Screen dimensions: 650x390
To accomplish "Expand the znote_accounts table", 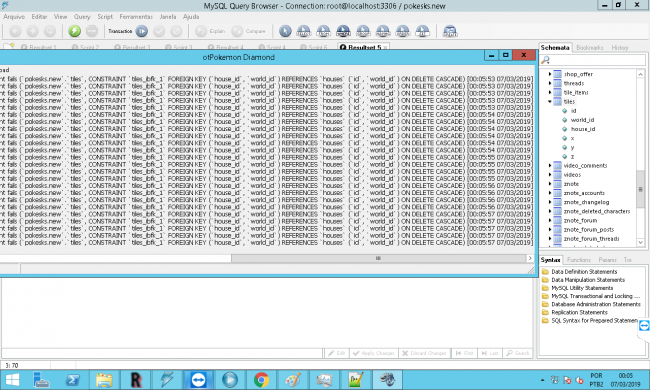I will 550,193.
